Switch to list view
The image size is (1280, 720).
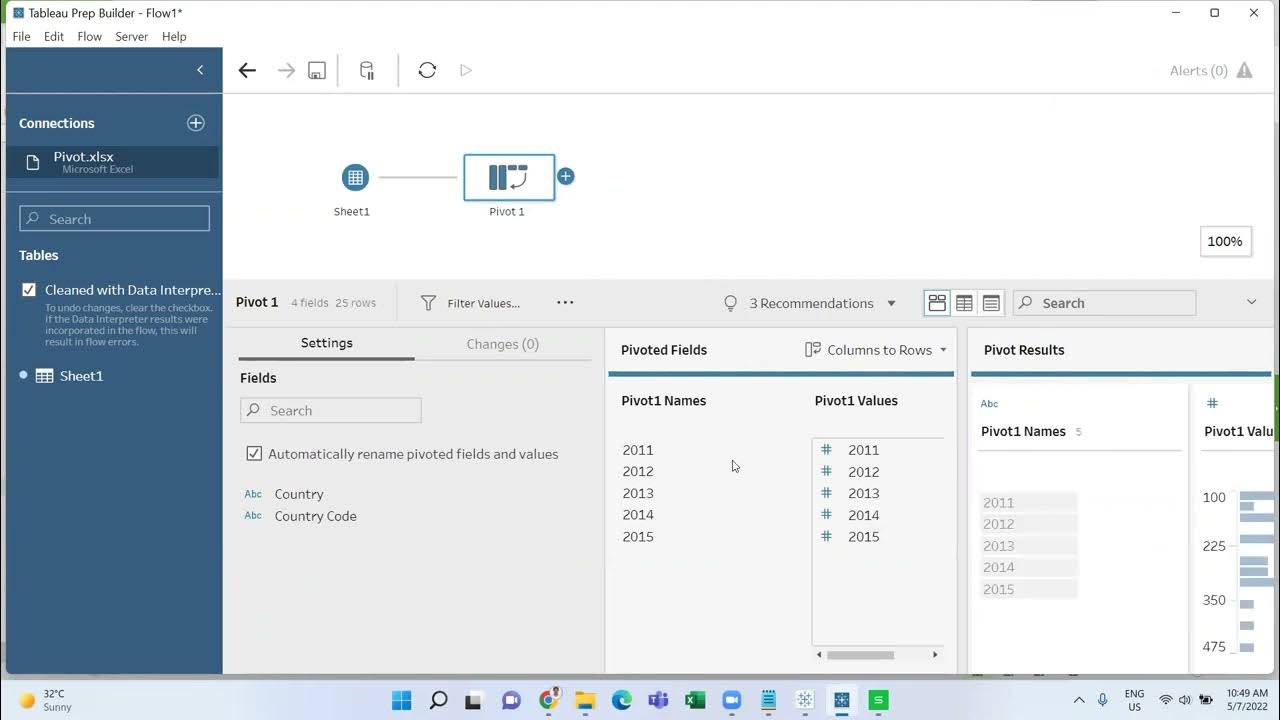click(x=991, y=303)
